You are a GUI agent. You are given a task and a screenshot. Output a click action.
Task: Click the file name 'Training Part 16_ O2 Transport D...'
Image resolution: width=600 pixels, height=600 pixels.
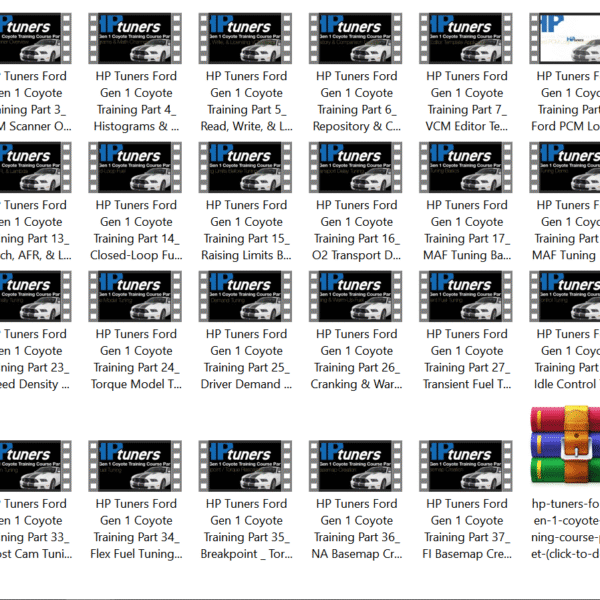pyautogui.click(x=357, y=247)
